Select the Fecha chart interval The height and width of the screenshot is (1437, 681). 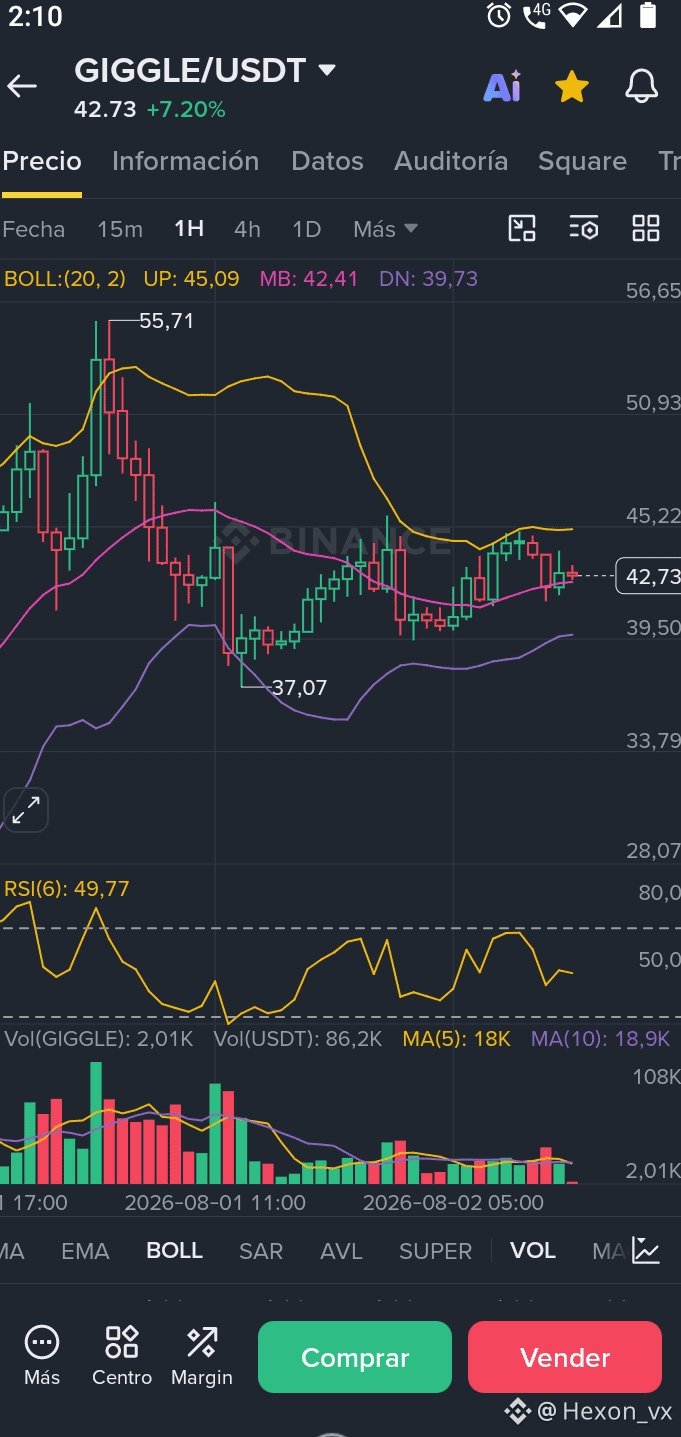click(33, 229)
